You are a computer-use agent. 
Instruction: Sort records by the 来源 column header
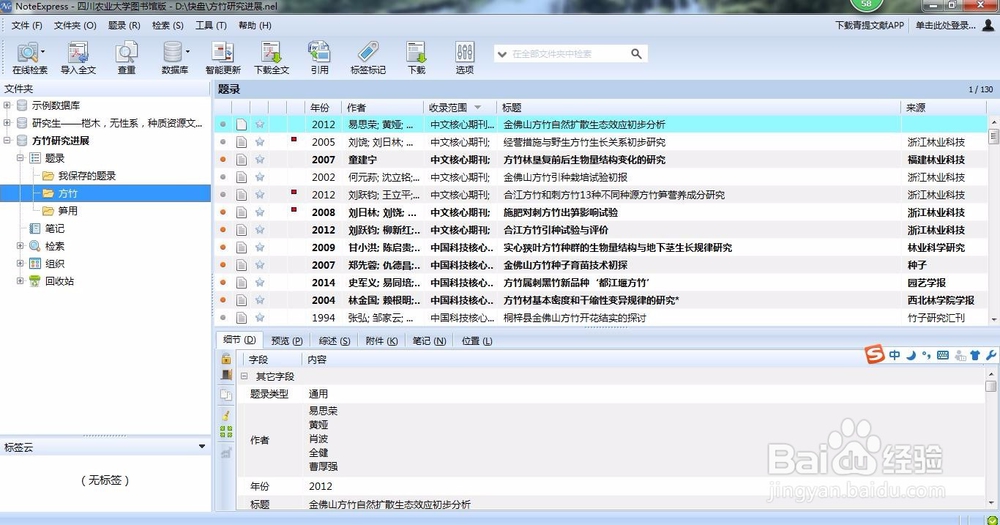click(944, 107)
